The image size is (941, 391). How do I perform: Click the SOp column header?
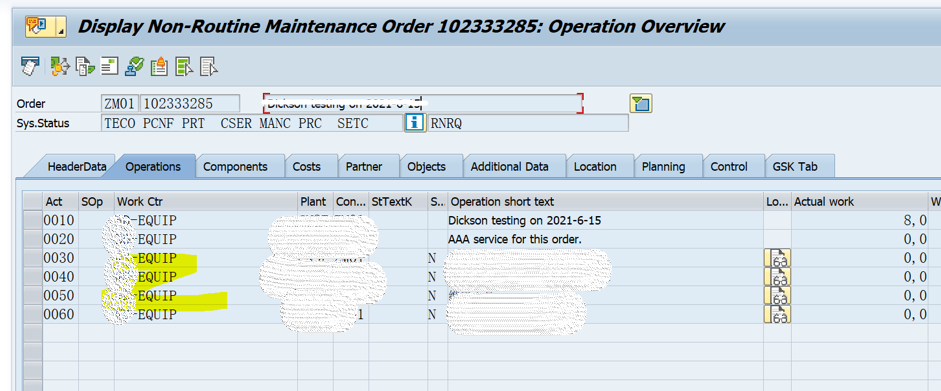(97, 201)
